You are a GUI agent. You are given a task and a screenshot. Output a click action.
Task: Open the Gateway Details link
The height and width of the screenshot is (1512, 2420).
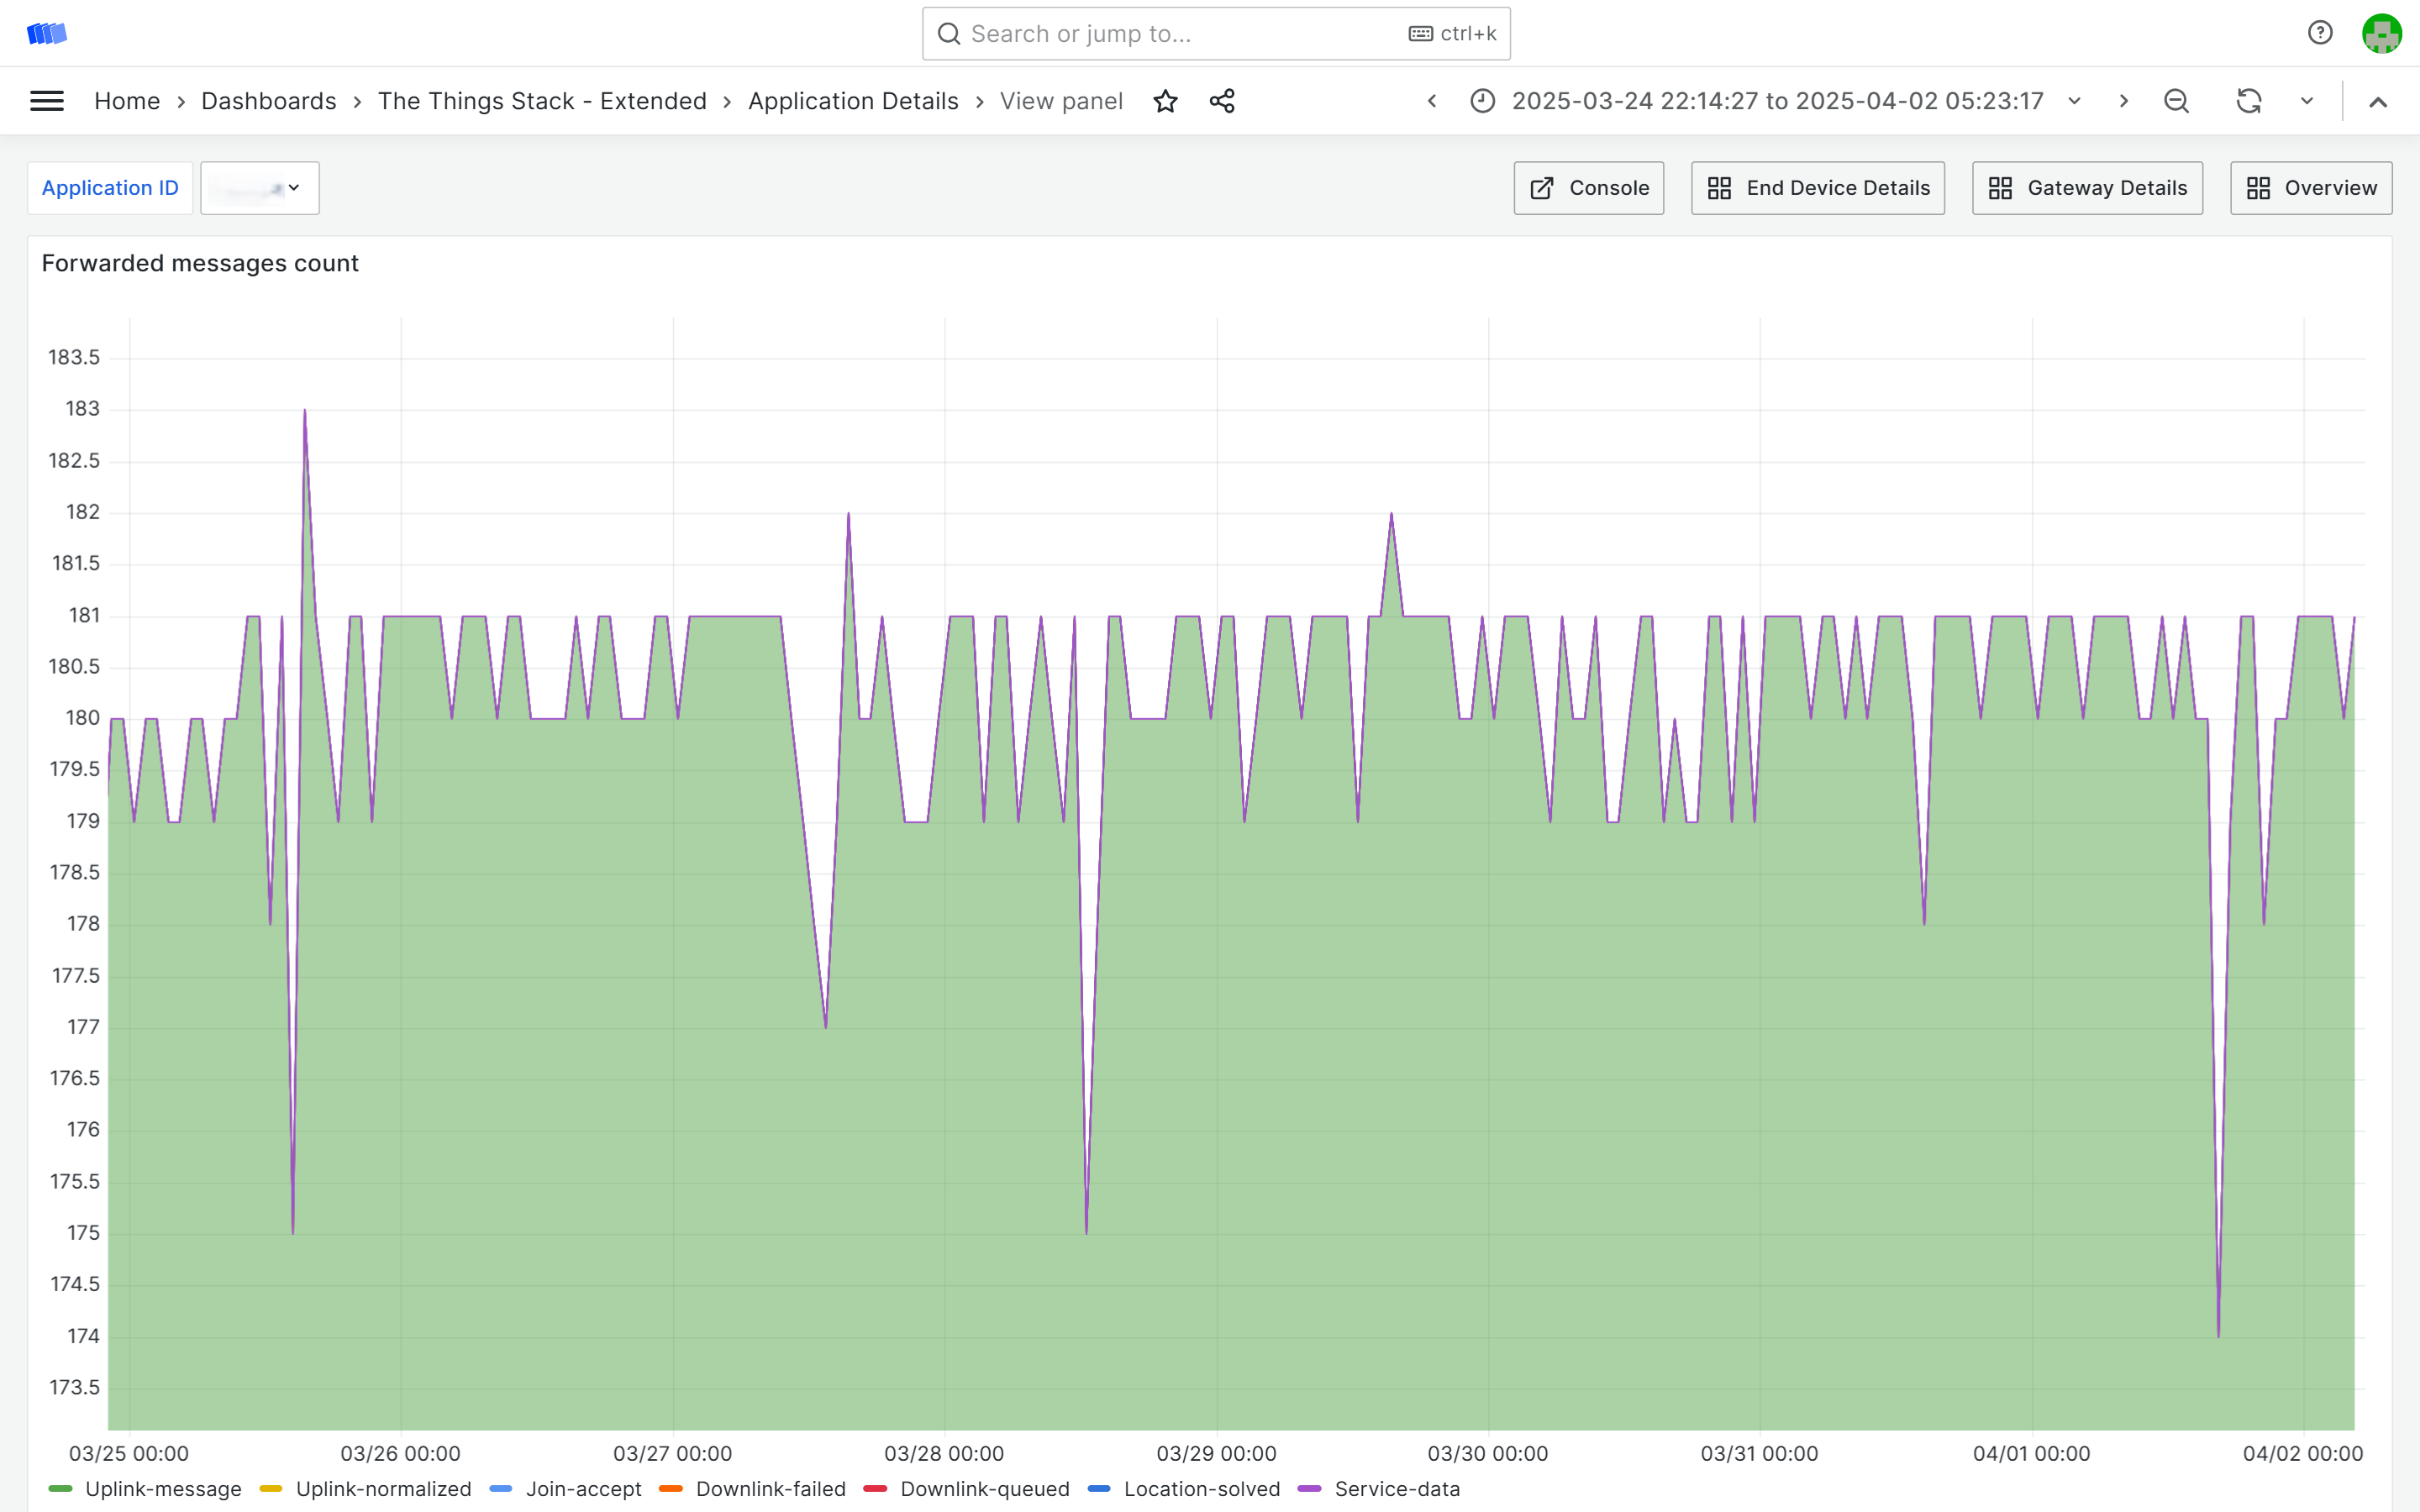coord(2087,188)
